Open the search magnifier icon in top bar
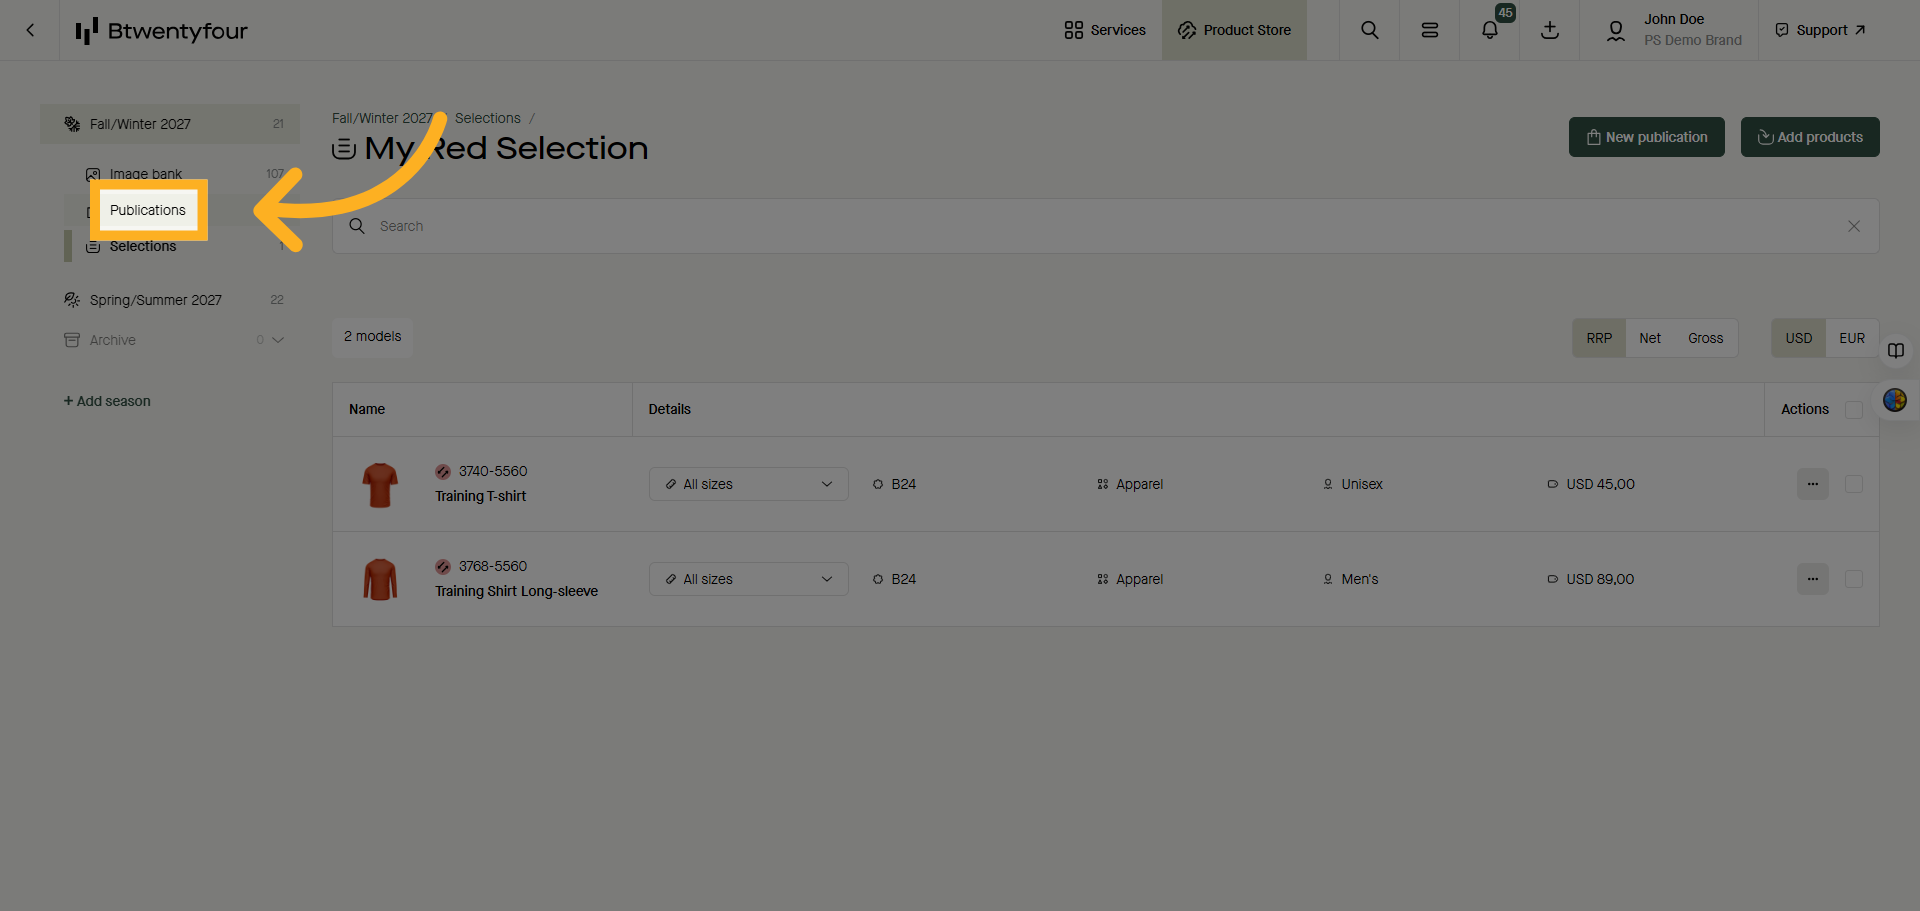This screenshot has width=1920, height=911. pyautogui.click(x=1369, y=30)
